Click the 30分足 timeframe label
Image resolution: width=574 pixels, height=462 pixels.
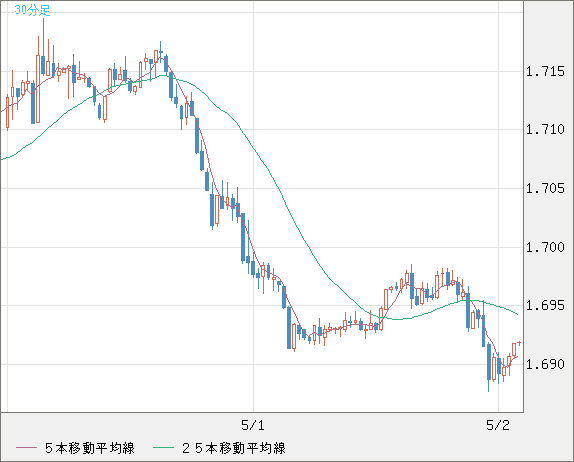coord(32,10)
